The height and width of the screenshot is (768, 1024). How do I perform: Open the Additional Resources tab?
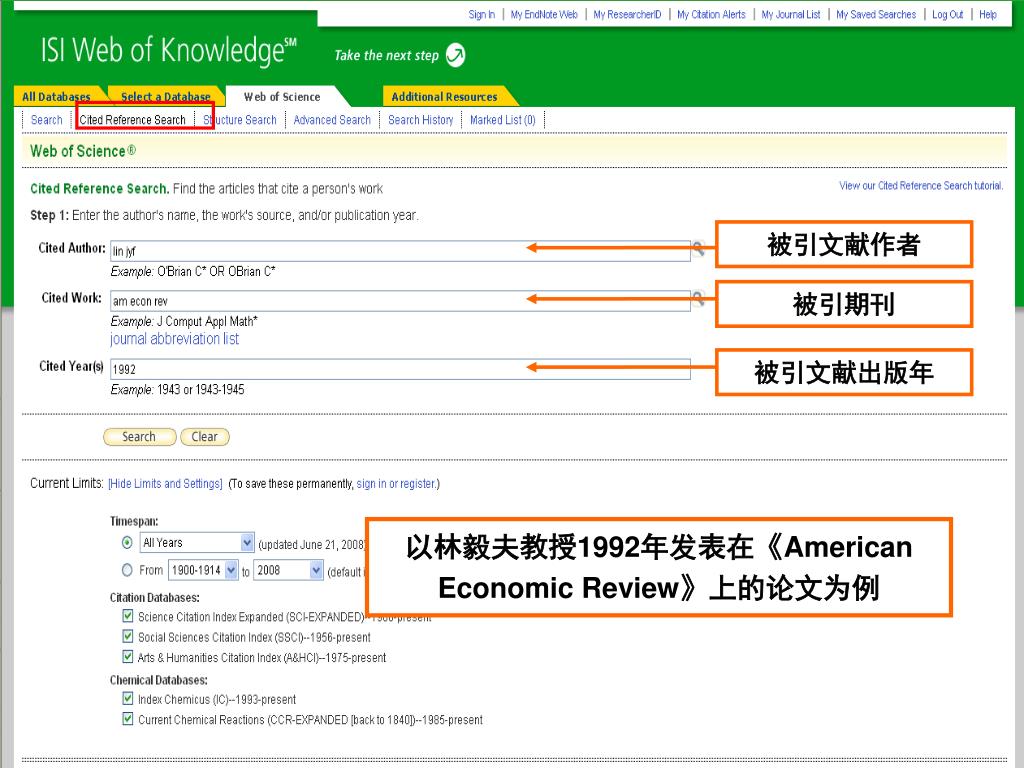point(444,97)
